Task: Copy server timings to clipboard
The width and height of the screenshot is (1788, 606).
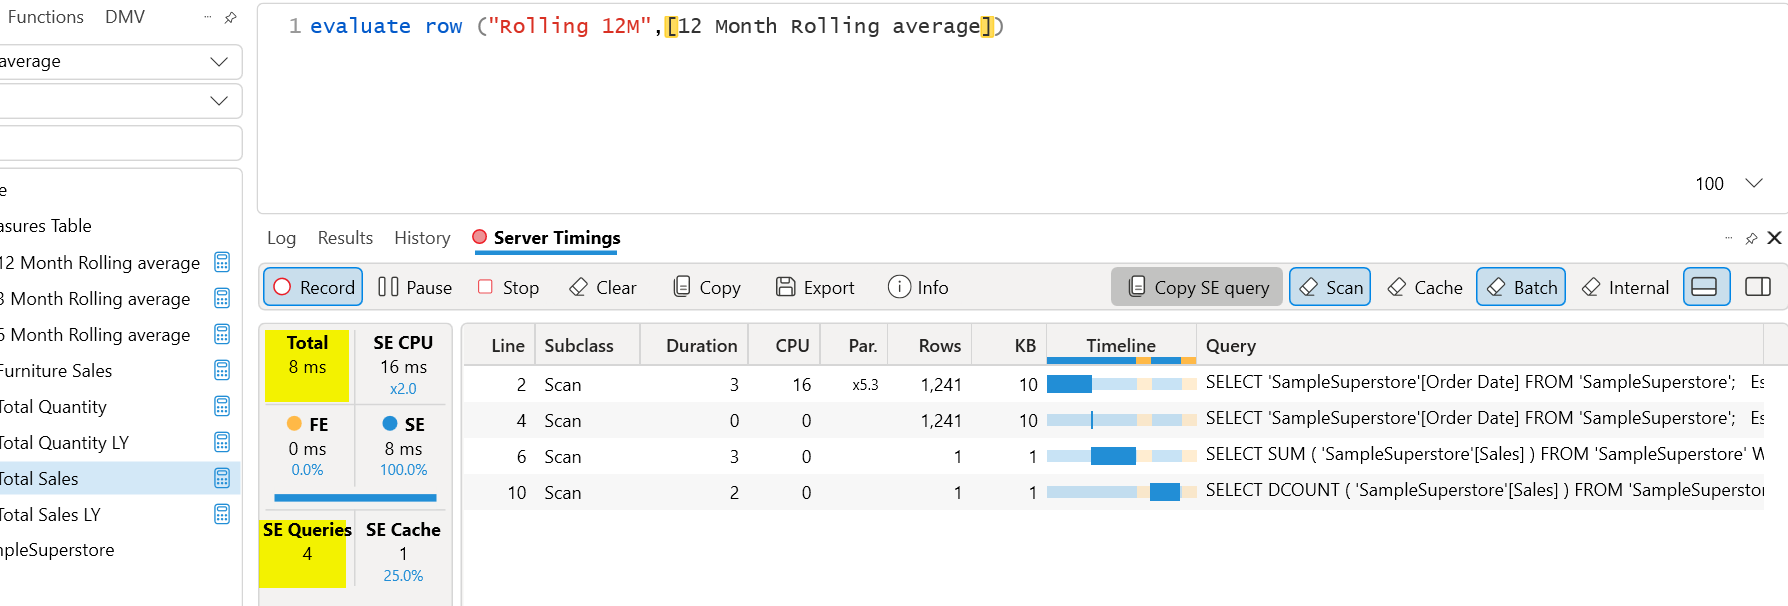Action: pos(707,288)
